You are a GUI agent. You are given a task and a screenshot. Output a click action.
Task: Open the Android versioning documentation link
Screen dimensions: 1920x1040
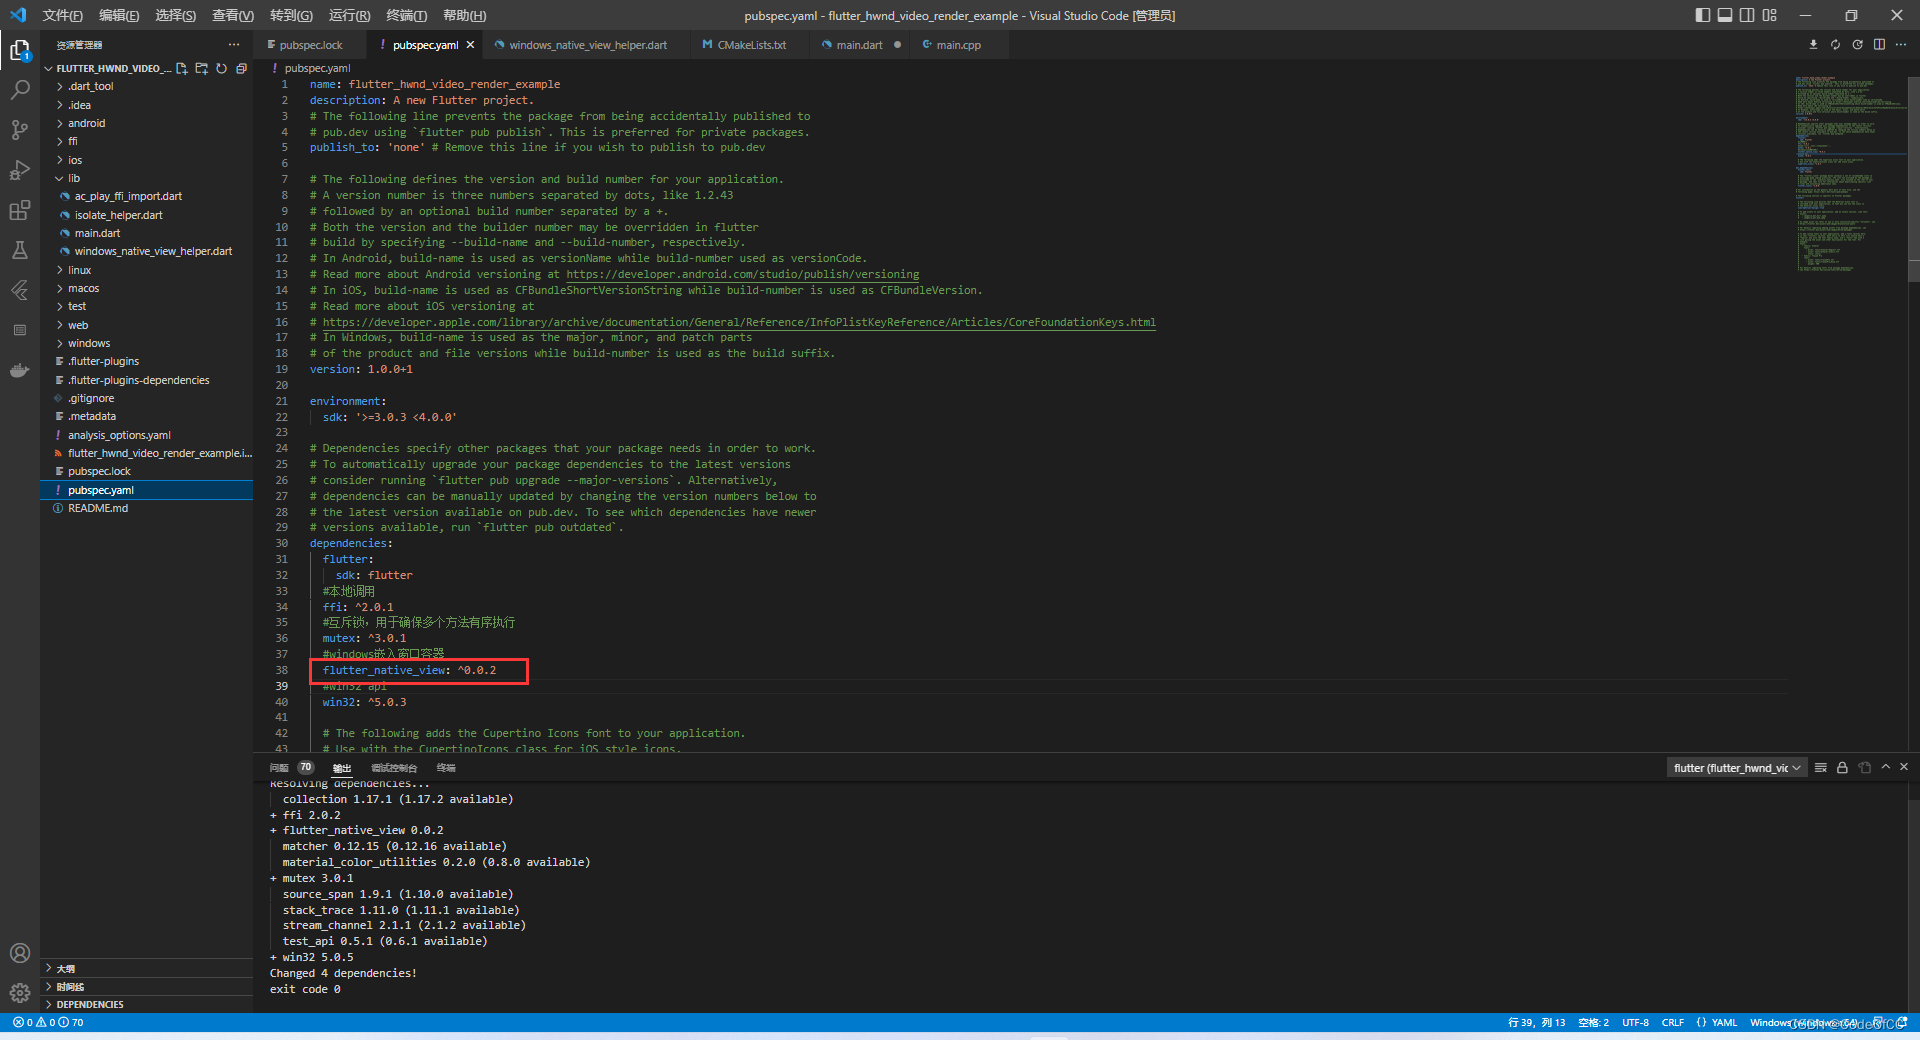coord(743,274)
